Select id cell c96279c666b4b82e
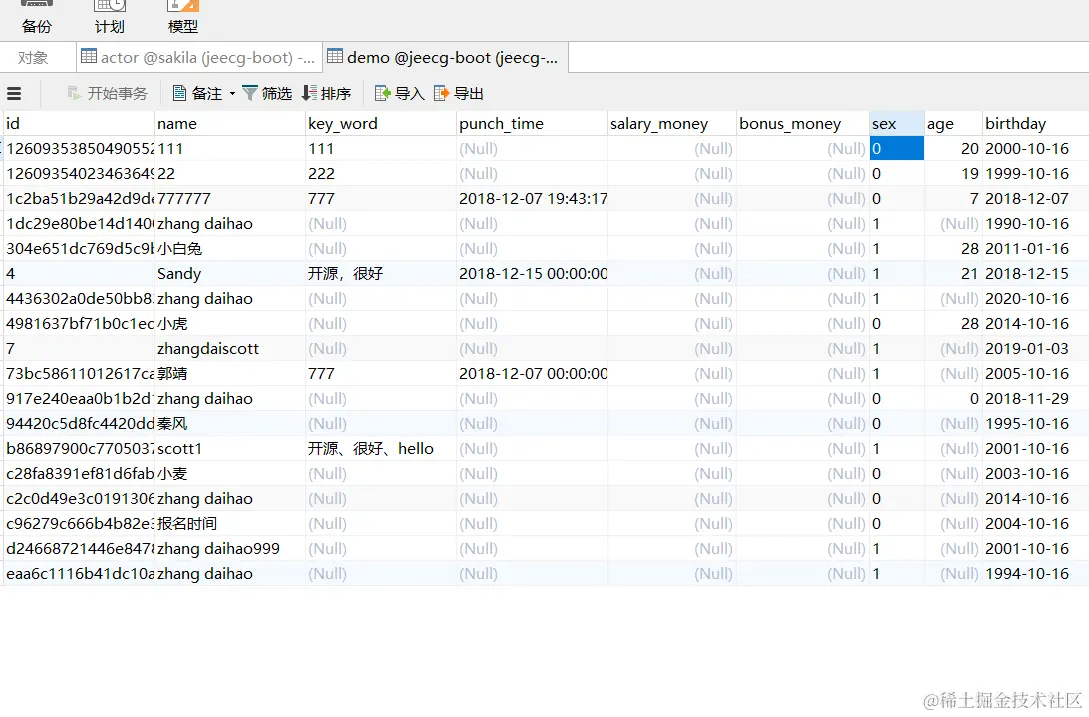This screenshot has height=717, width=1089. (78, 524)
